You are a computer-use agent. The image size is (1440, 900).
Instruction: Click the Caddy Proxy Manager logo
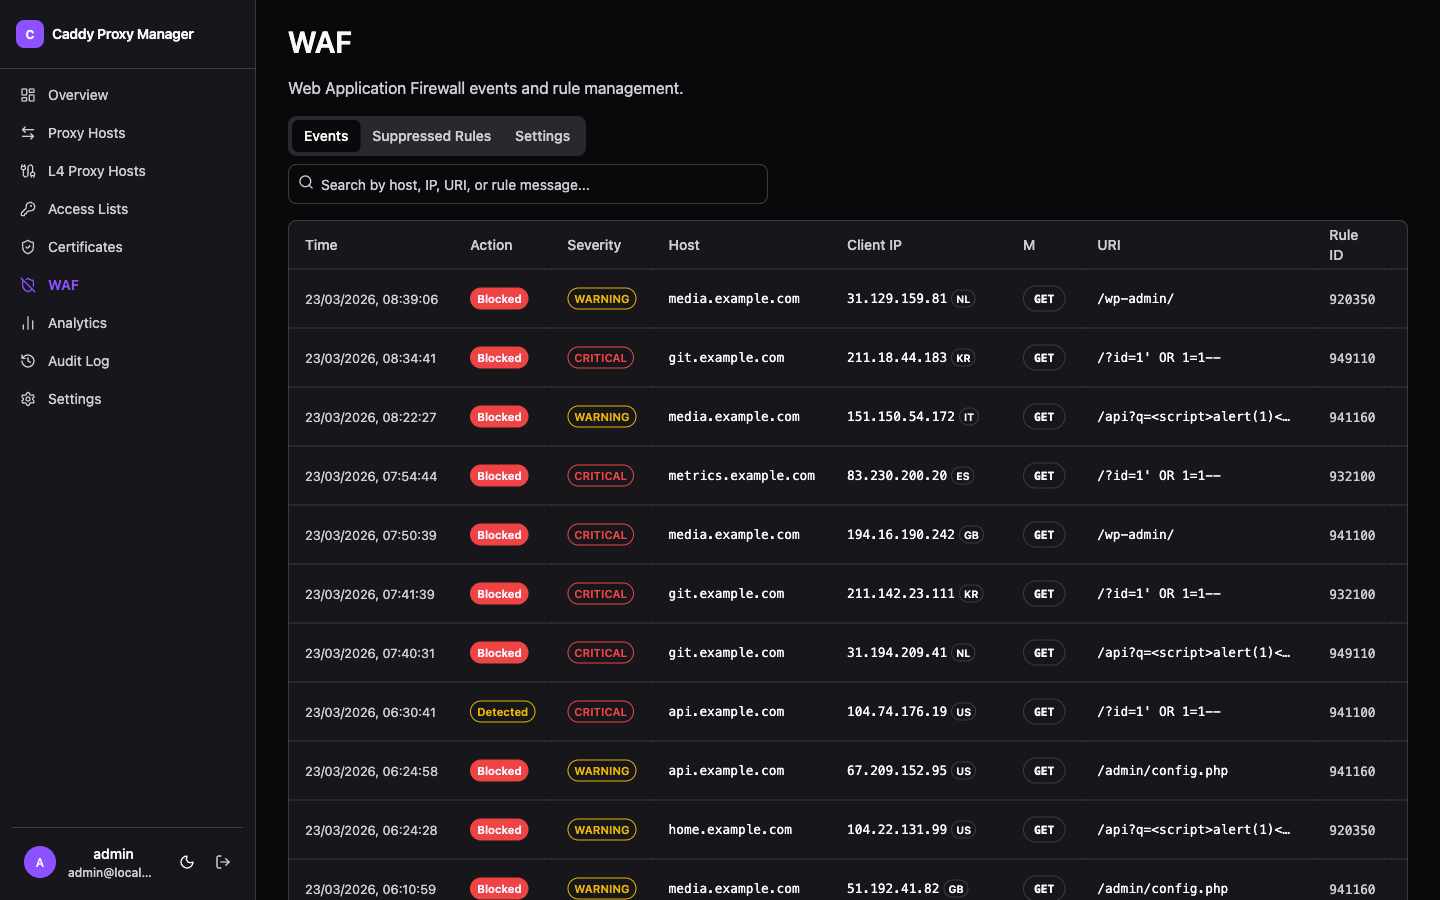pos(29,34)
